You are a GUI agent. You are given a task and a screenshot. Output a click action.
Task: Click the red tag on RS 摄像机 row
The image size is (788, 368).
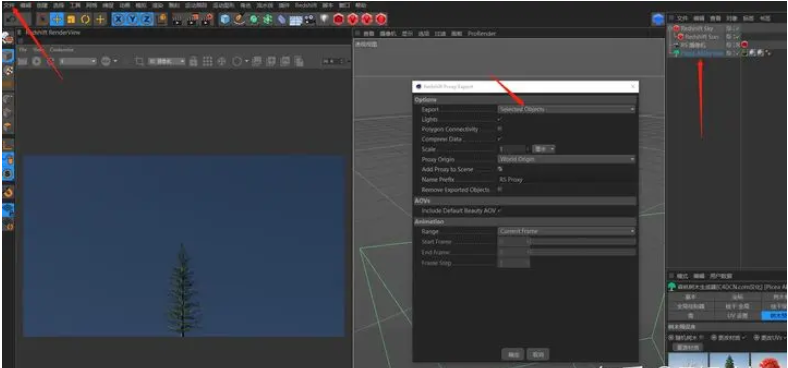(x=744, y=45)
